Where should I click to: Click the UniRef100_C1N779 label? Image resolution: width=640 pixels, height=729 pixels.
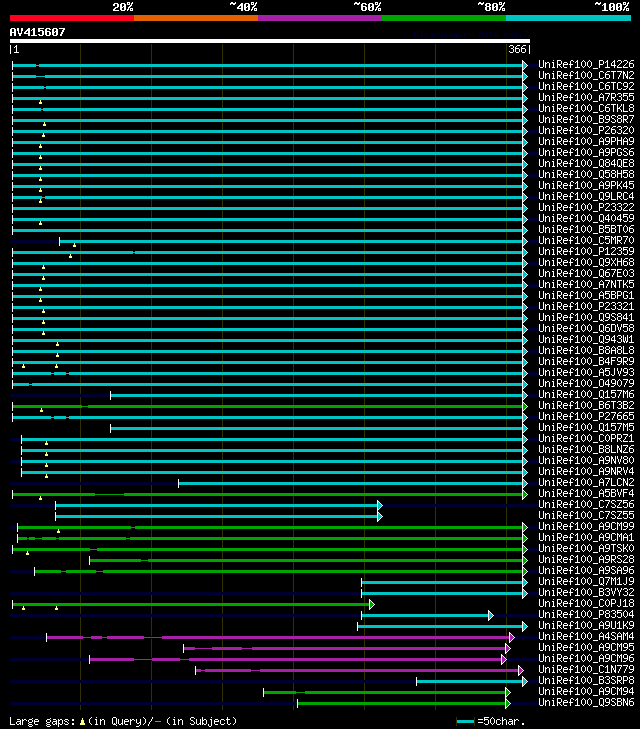tap(586, 670)
